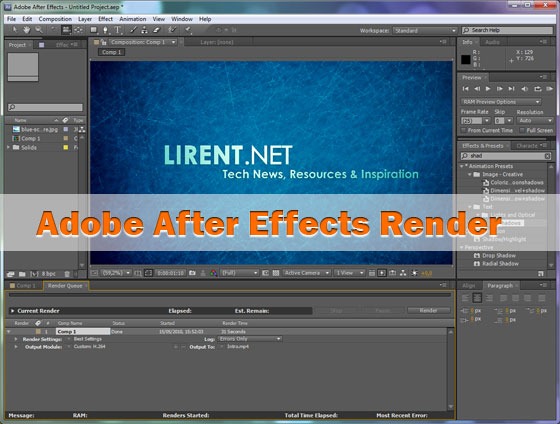Select the Hand tool

tap(26, 30)
